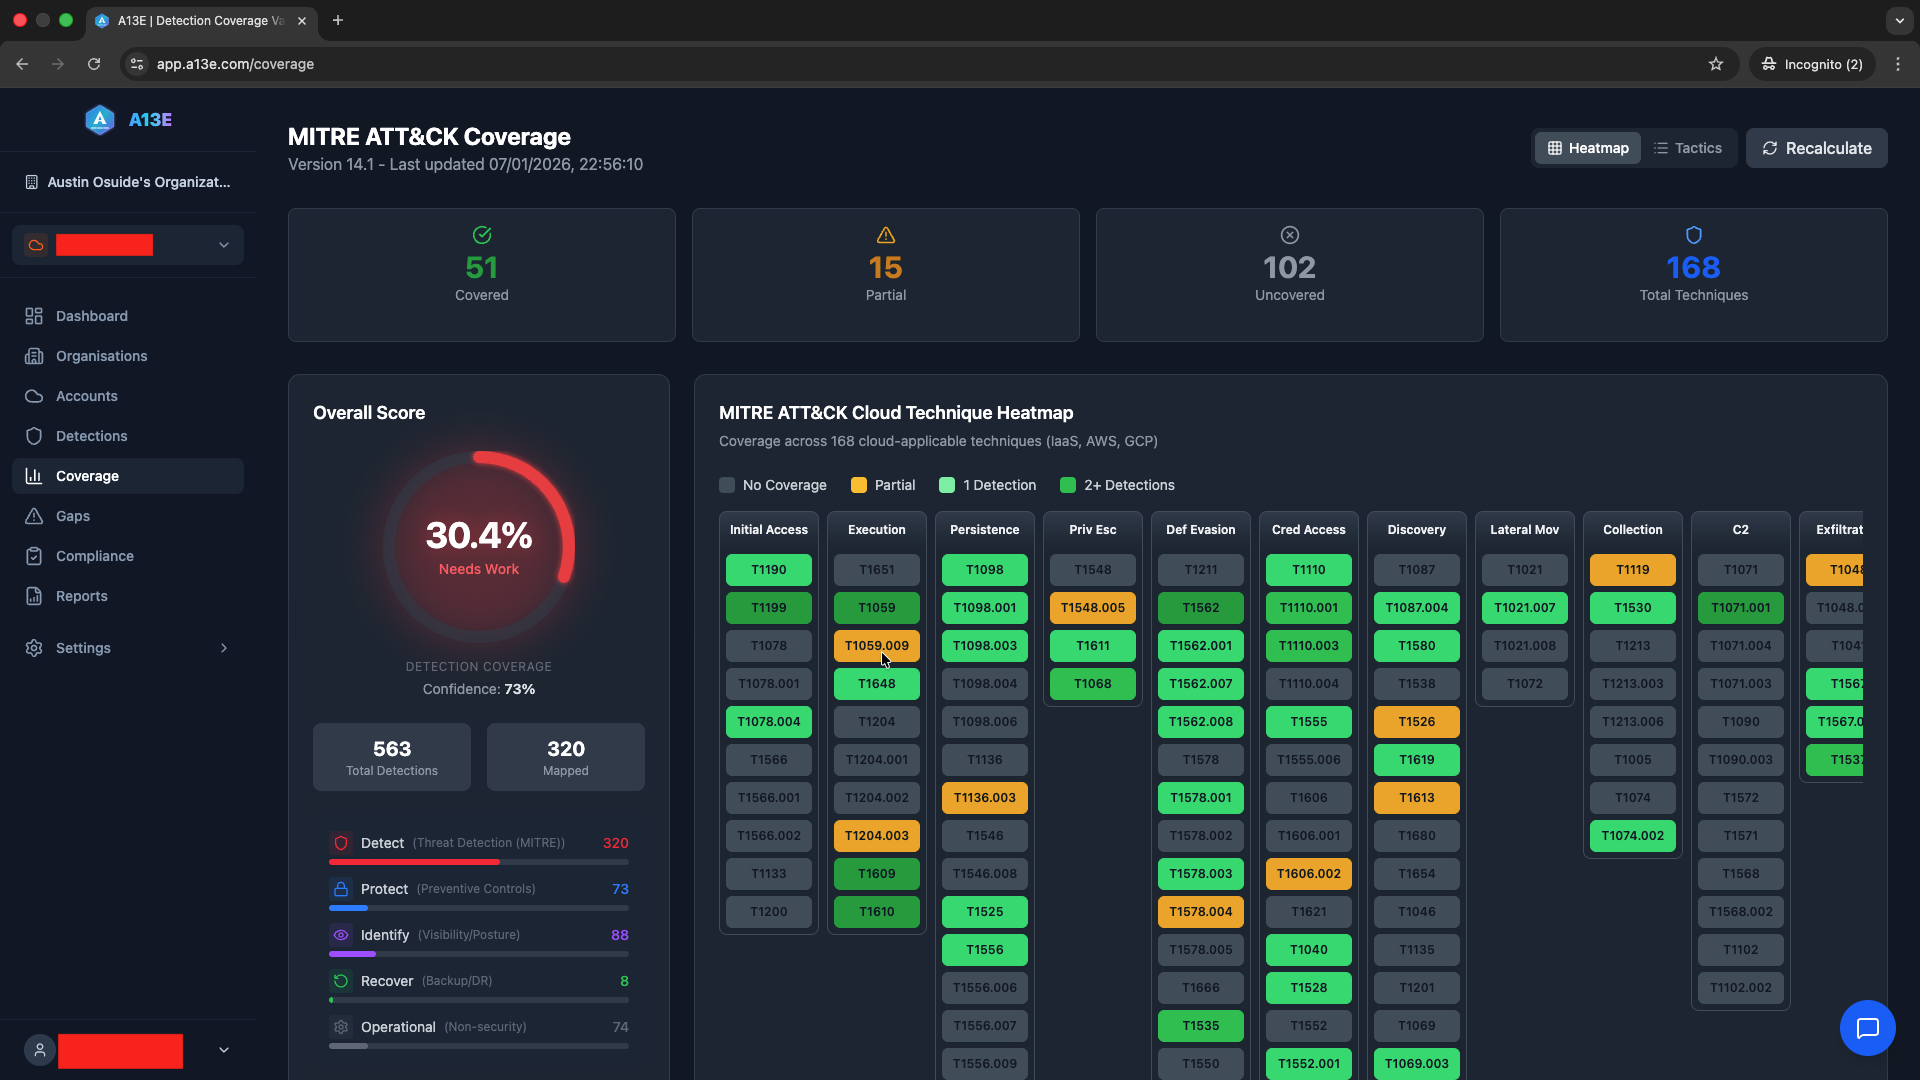Select the Heatmap view tab
Image resolution: width=1920 pixels, height=1080 pixels.
pyautogui.click(x=1587, y=147)
